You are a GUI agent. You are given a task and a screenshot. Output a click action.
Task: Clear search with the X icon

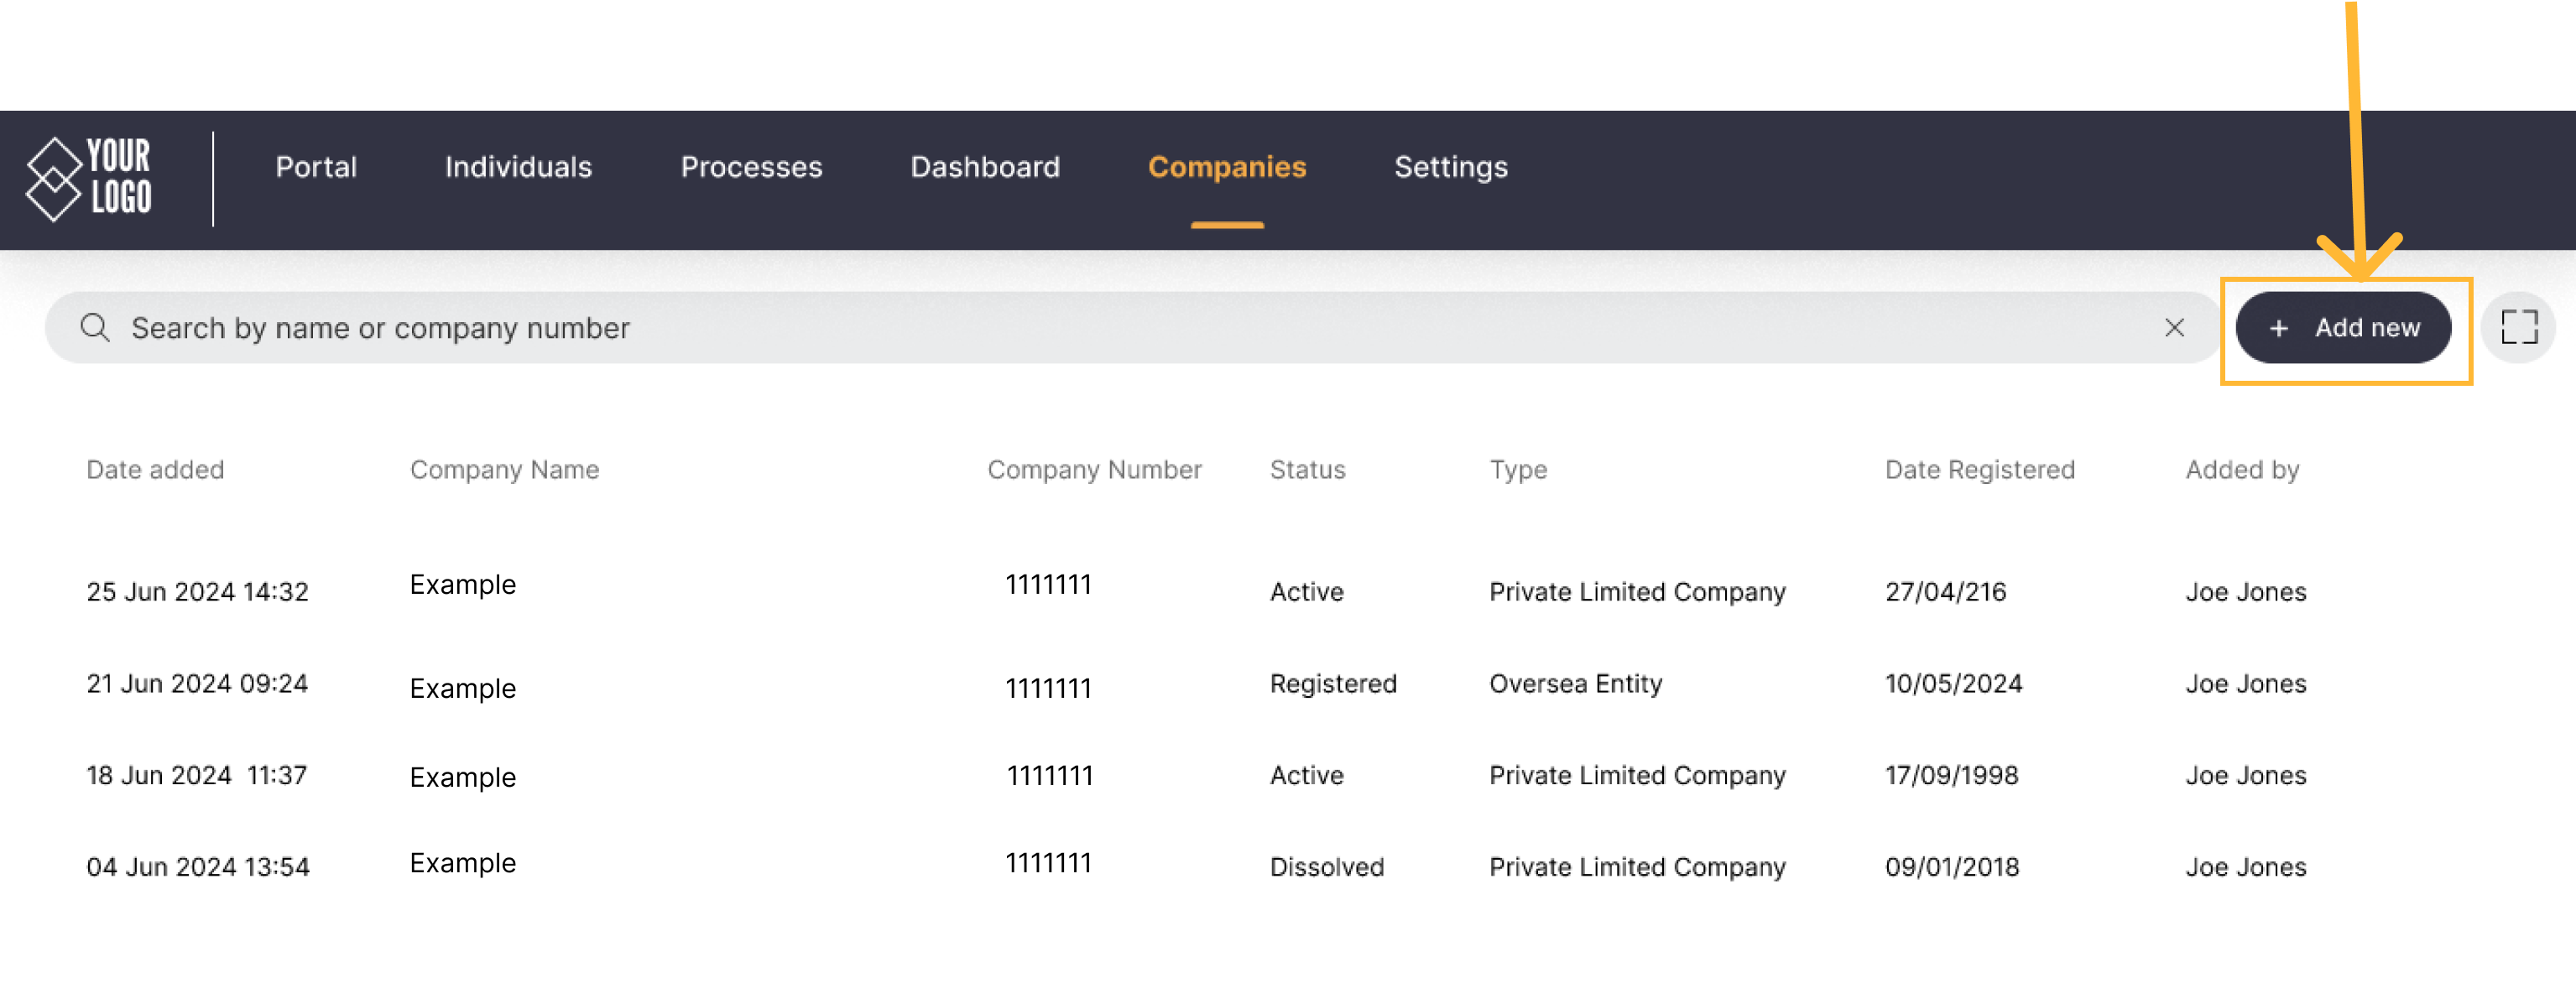click(x=2173, y=327)
